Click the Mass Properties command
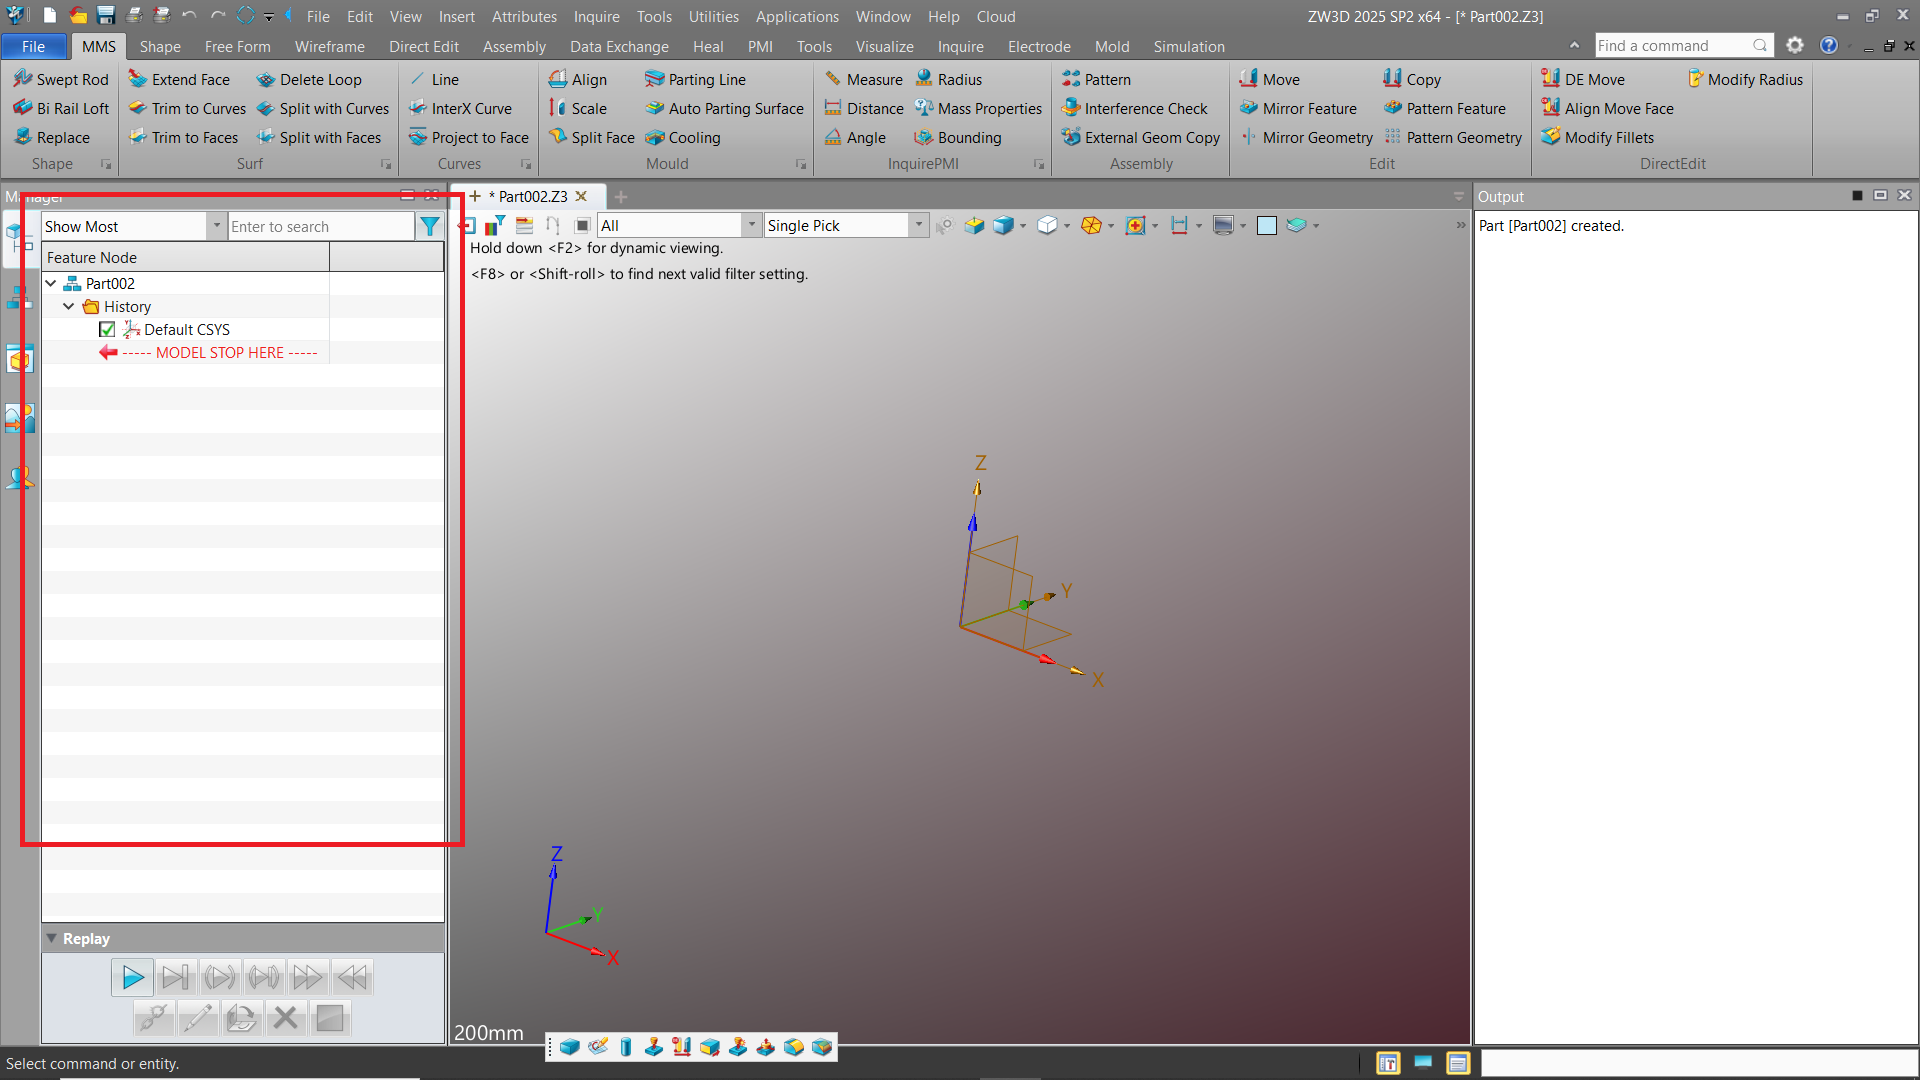1920x1080 pixels. [x=978, y=108]
